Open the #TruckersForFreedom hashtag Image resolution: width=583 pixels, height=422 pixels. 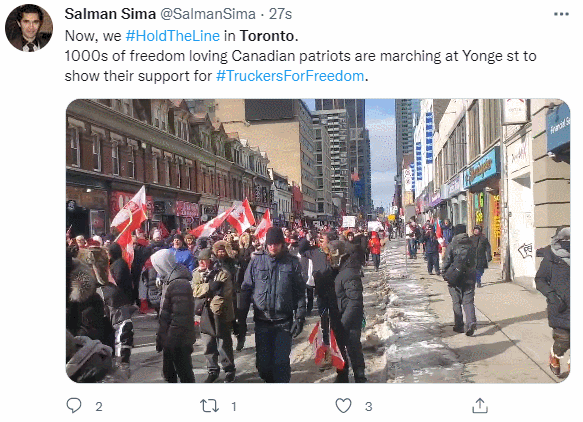point(290,76)
